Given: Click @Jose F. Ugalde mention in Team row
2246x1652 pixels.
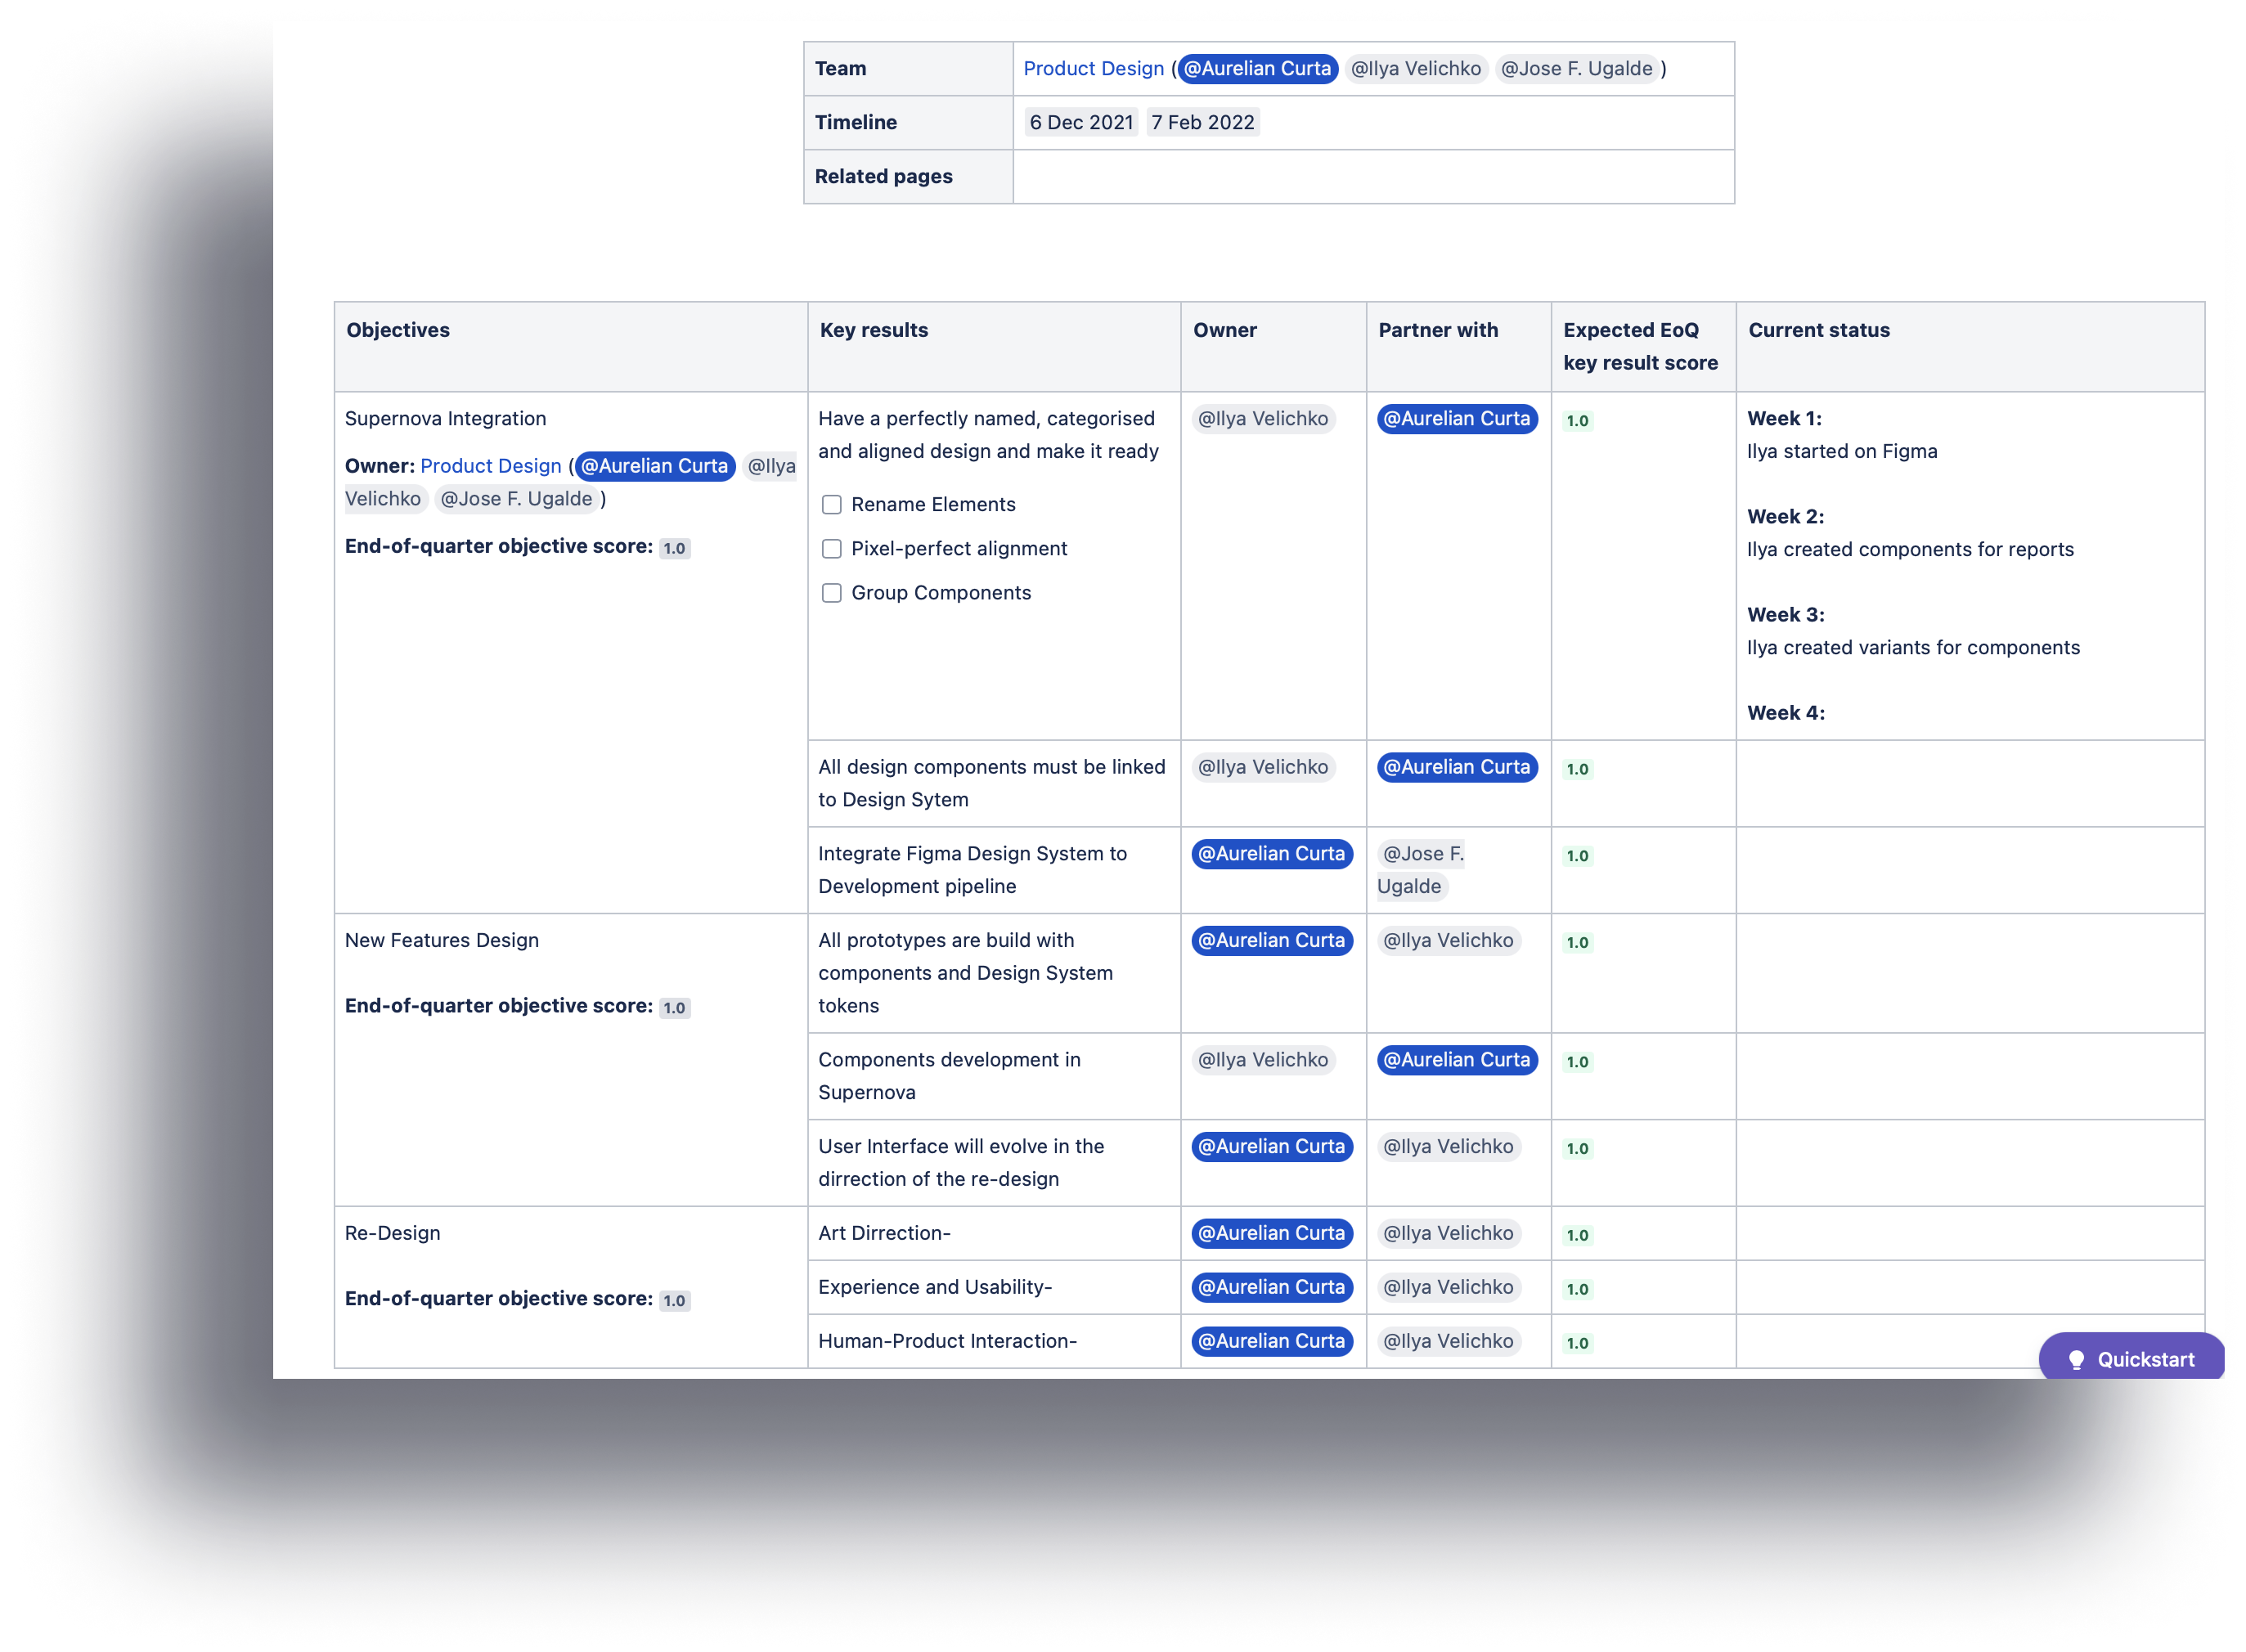Looking at the screenshot, I should point(1576,69).
